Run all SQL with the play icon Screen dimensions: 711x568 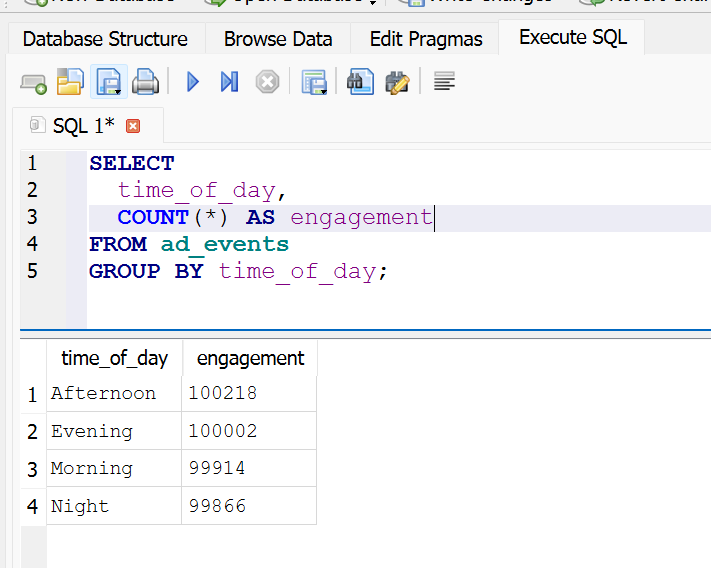(193, 83)
